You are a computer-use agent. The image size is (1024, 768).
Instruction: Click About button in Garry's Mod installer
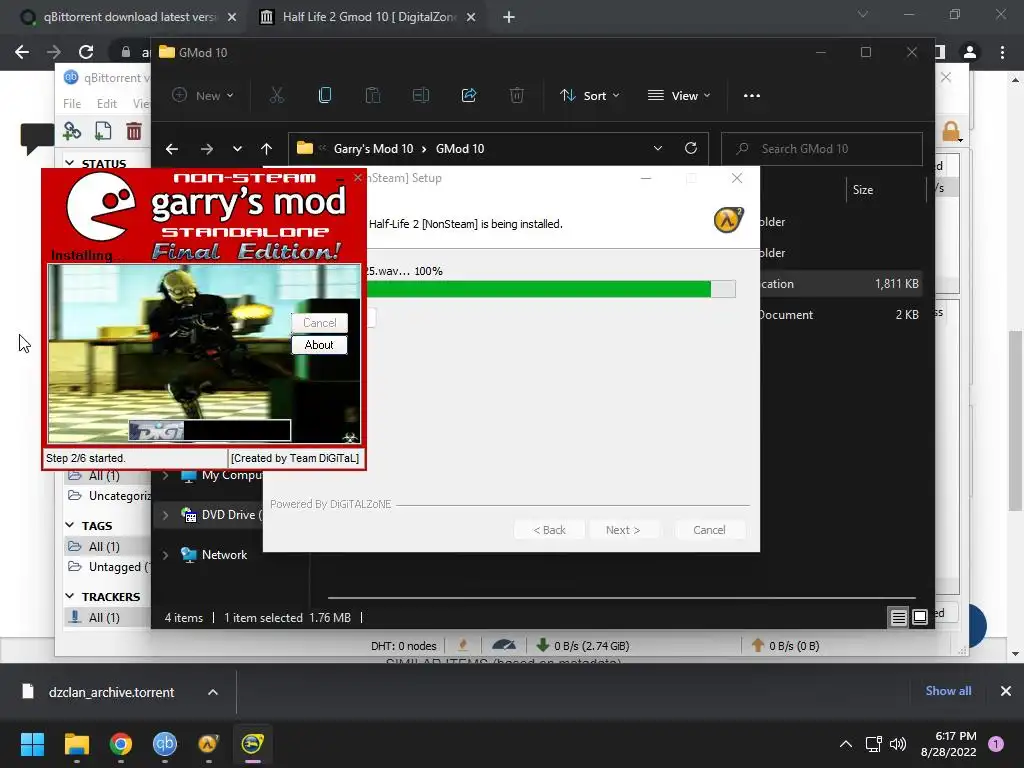[319, 345]
